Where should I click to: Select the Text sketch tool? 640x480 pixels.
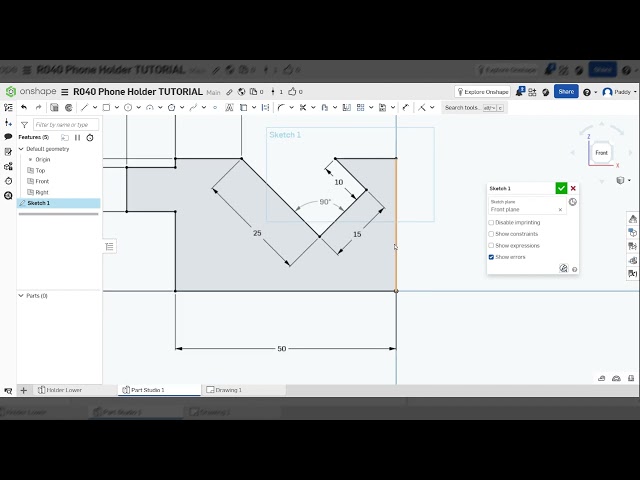[229, 107]
